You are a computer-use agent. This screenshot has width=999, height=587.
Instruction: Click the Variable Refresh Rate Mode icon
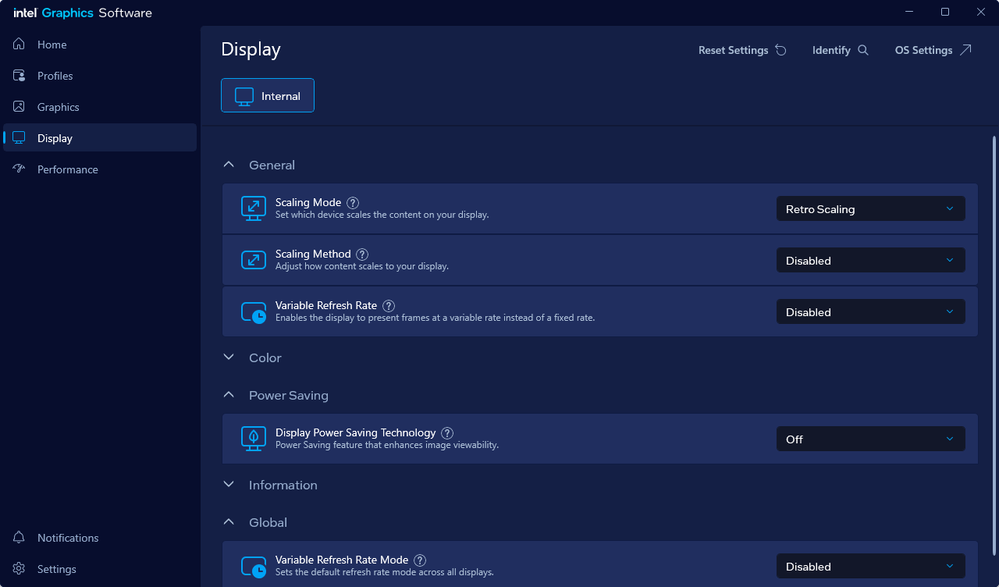tap(254, 567)
